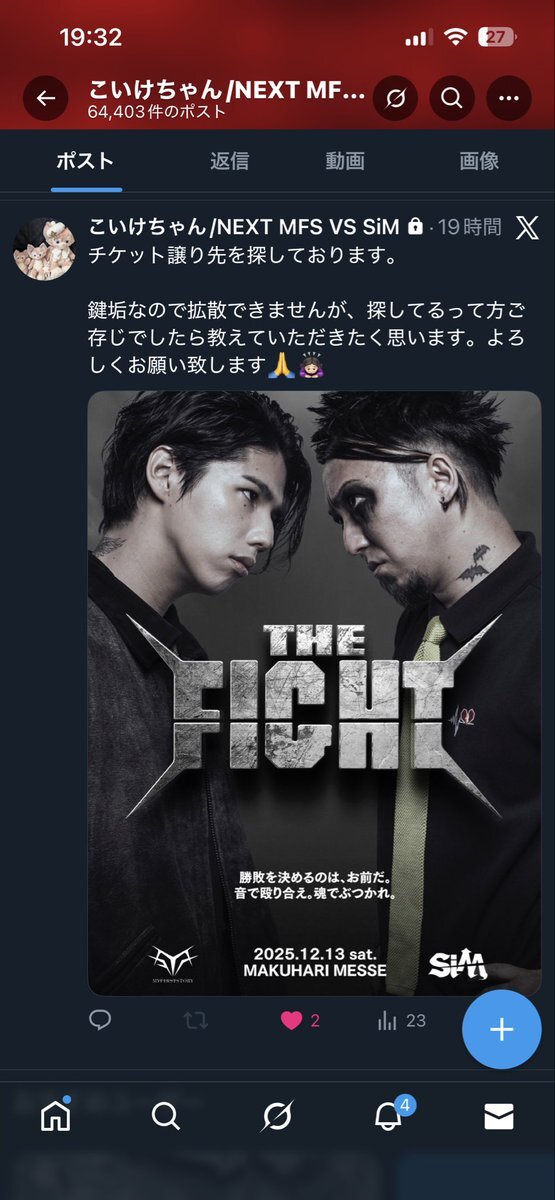Switch to the 画像 tab
The width and height of the screenshot is (555, 1200).
[x=479, y=161]
